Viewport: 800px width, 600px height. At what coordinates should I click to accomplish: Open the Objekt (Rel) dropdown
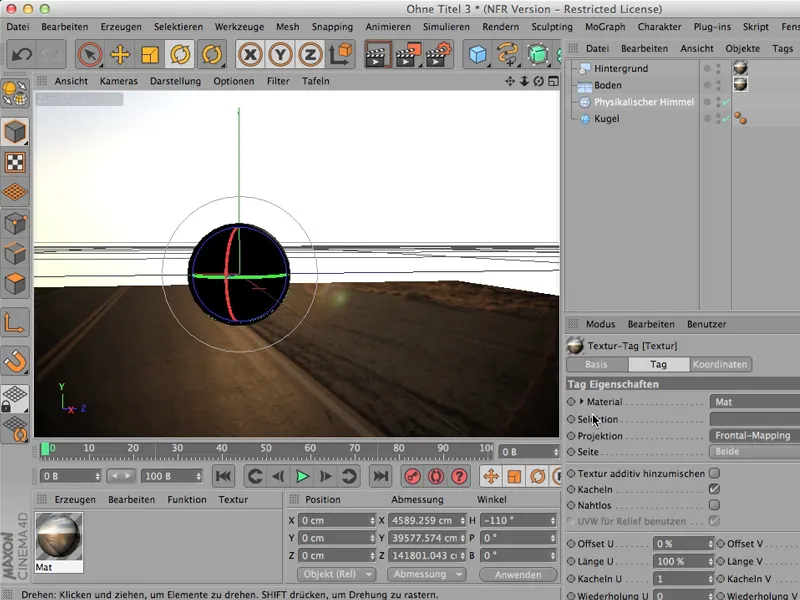point(336,574)
